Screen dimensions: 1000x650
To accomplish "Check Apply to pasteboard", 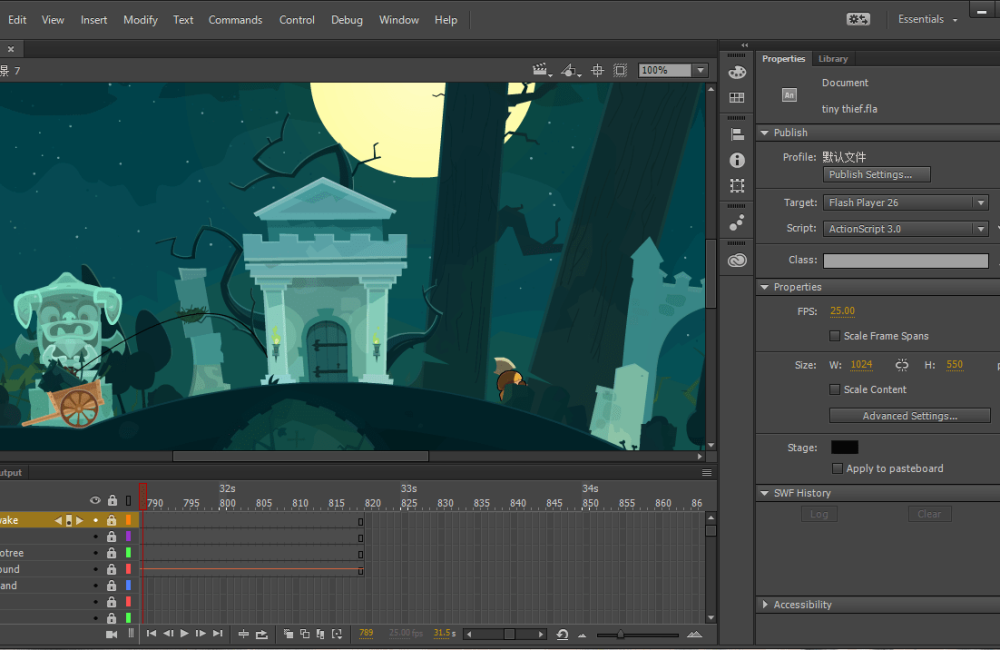I will (837, 468).
